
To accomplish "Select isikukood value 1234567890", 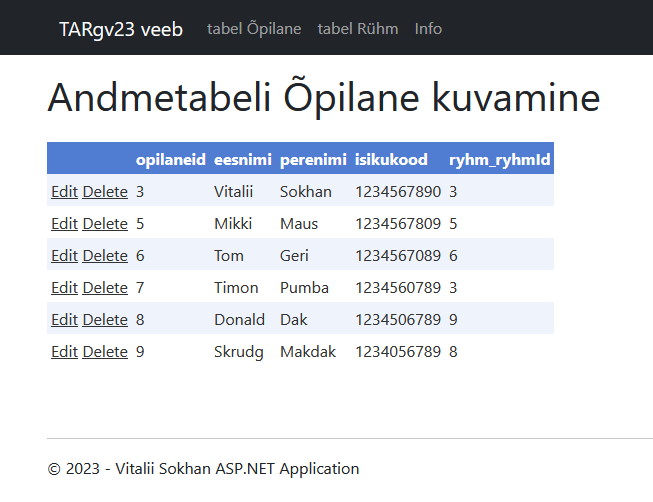I will point(398,192).
